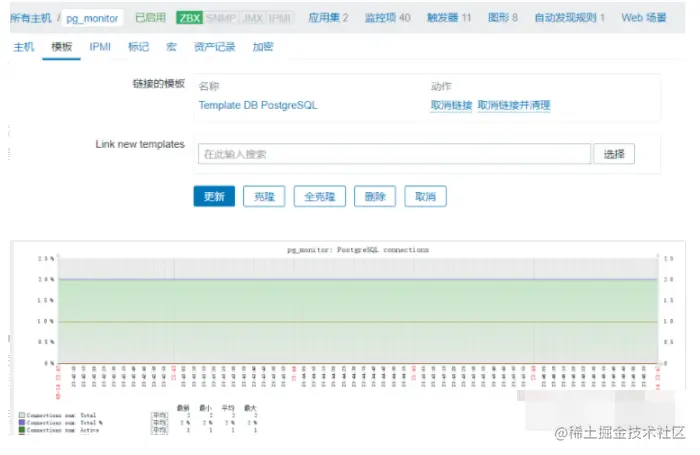Open 自动发现规则 1 list
700x455 pixels.
(x=570, y=18)
